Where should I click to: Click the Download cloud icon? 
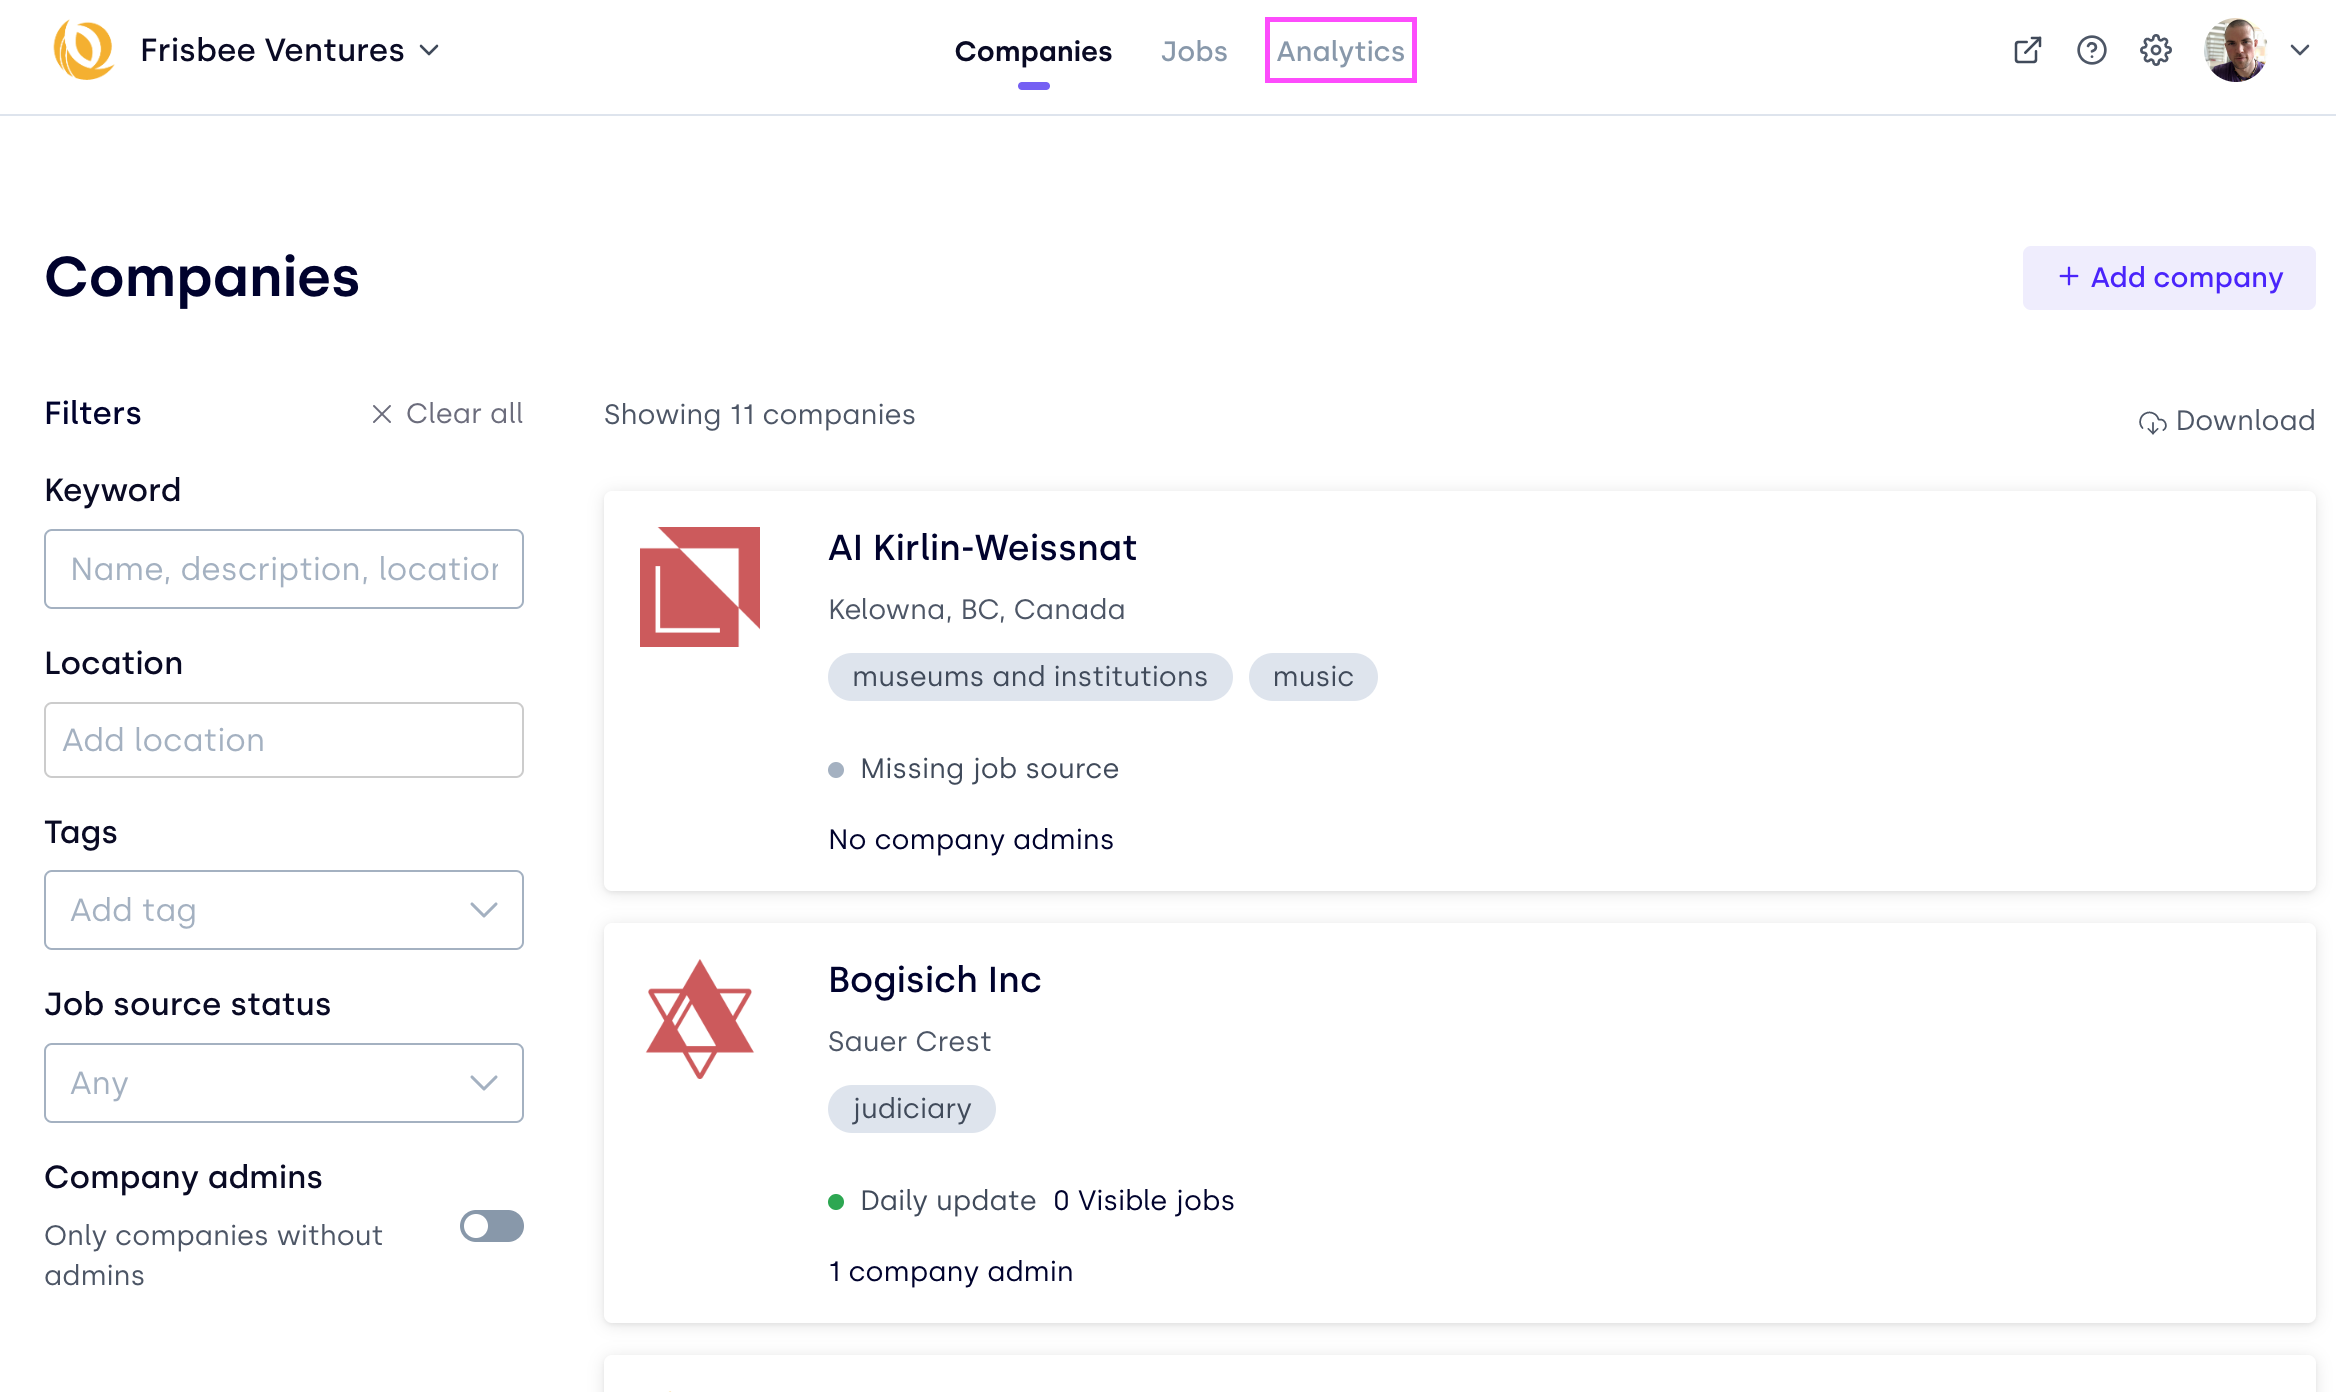[x=2151, y=422]
